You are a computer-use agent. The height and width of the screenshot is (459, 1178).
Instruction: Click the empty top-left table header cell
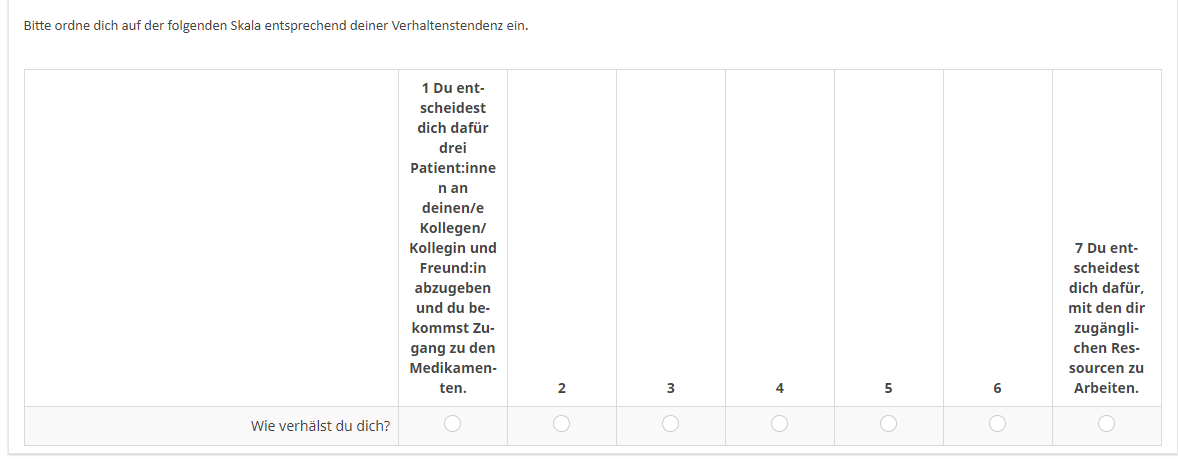point(211,238)
